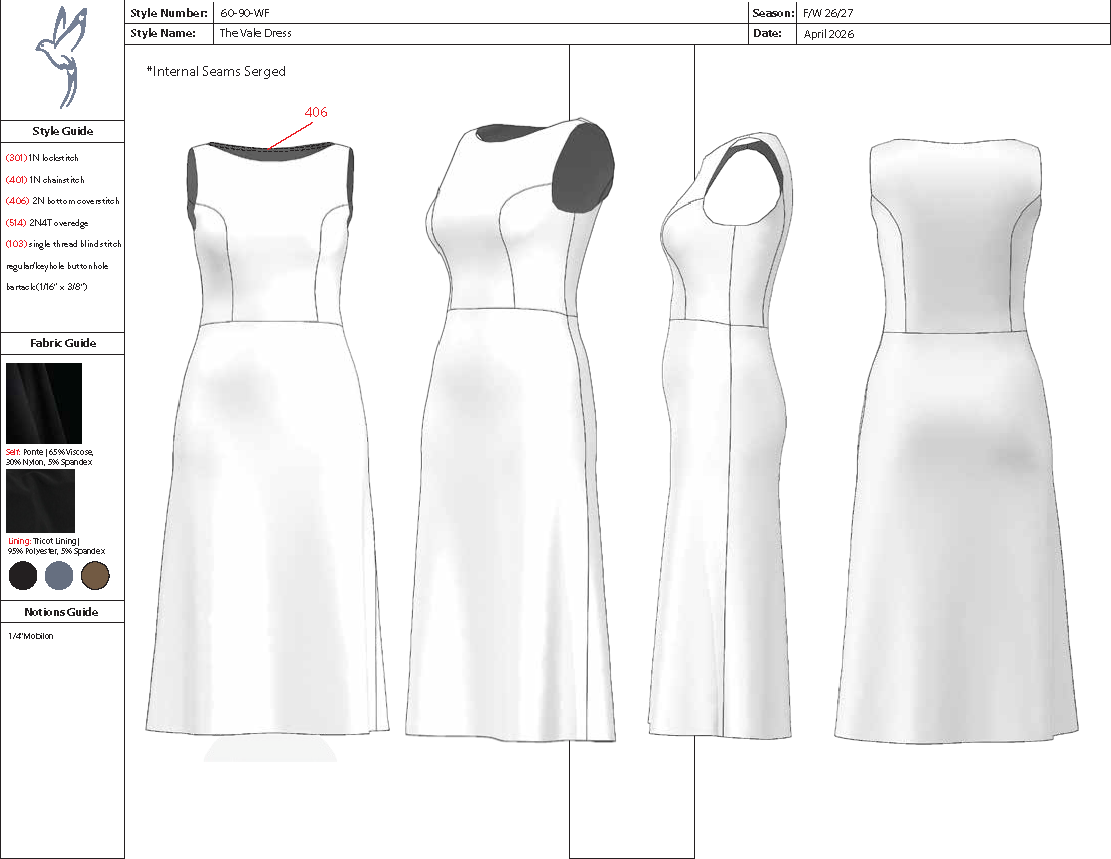Open the Fabric Guide section header
The image size is (1111, 859).
click(62, 343)
